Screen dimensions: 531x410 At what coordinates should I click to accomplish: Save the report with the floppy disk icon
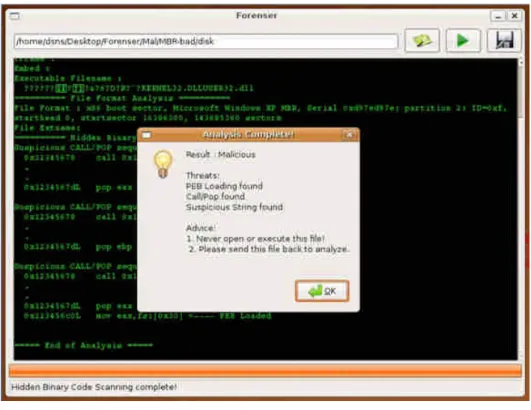click(504, 41)
